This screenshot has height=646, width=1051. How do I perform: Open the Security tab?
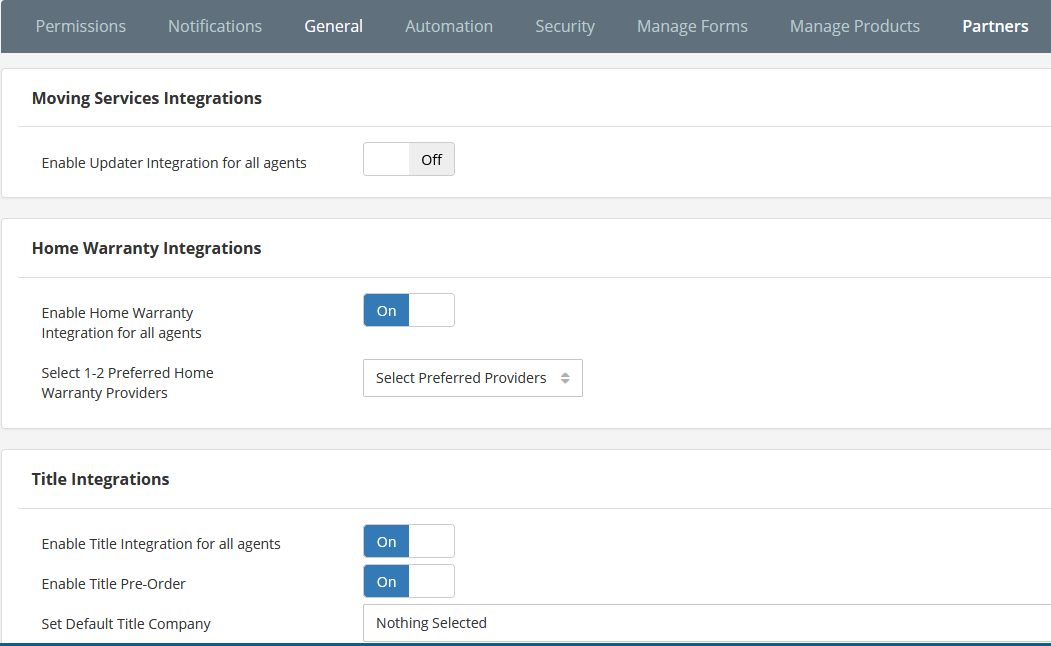pos(564,26)
